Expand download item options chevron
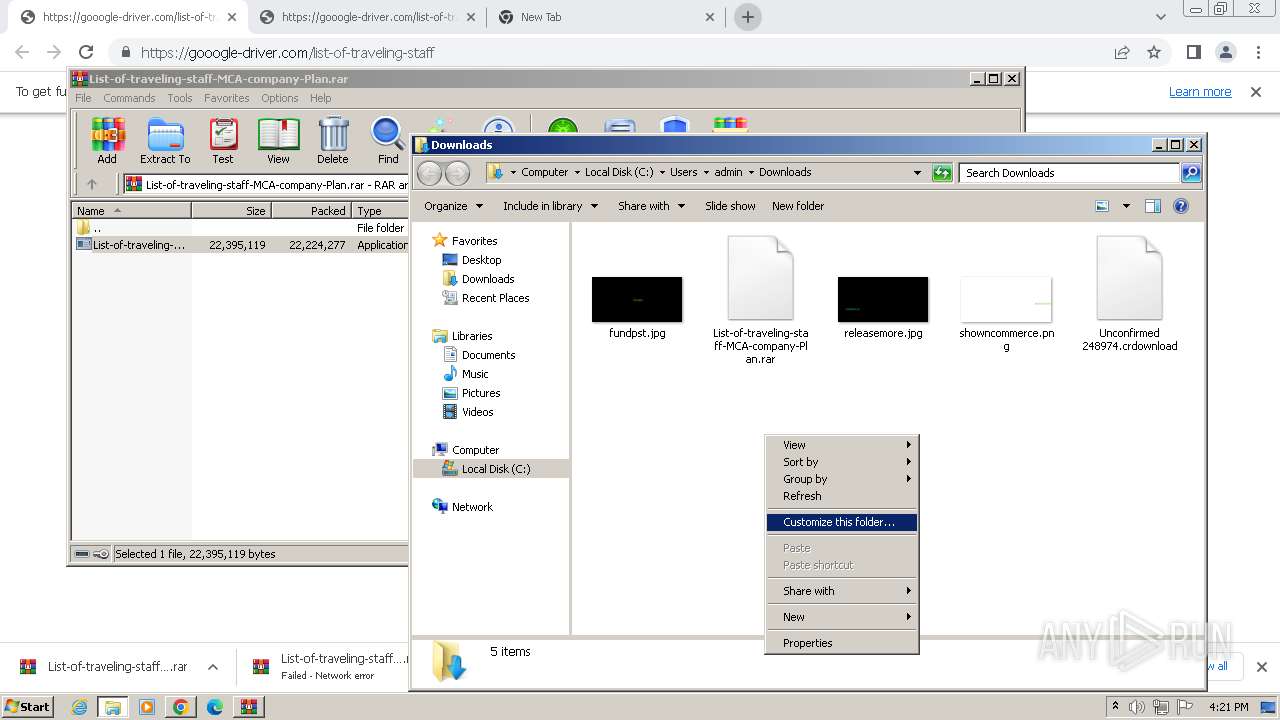The height and width of the screenshot is (720, 1280). [212, 667]
